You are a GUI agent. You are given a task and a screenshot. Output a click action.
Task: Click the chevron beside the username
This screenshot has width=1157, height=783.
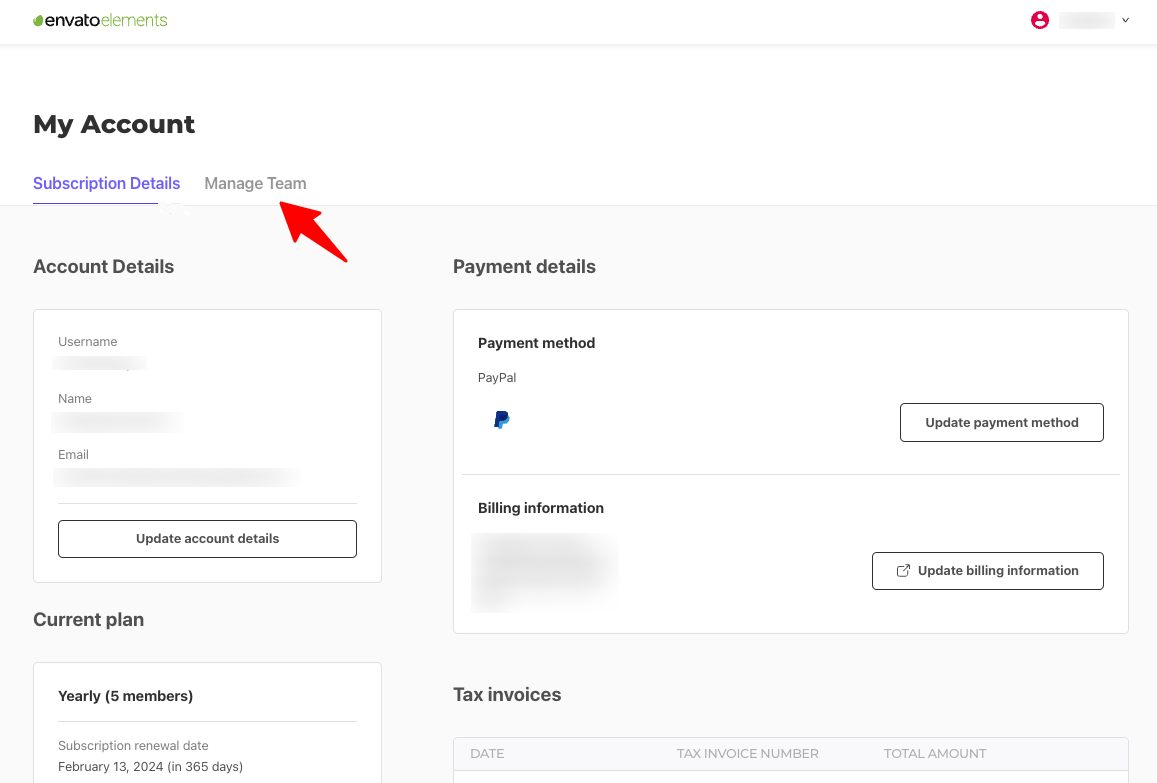click(1125, 20)
